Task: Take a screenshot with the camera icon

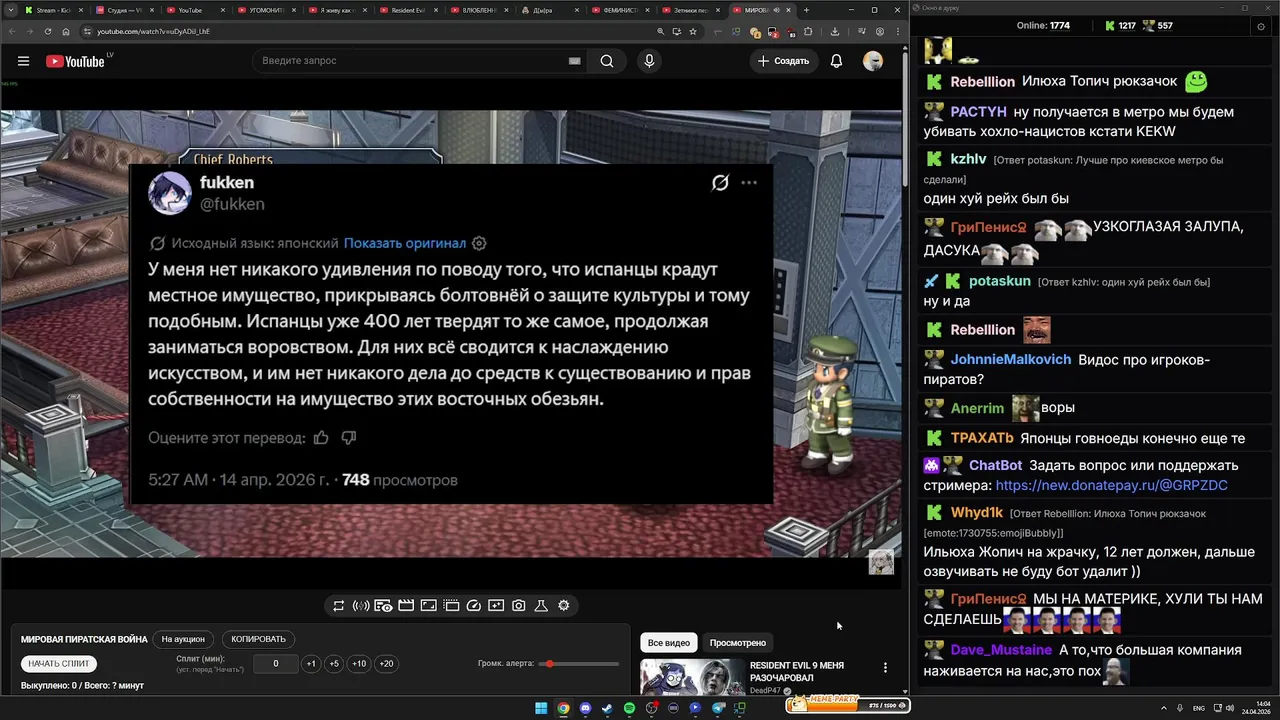Action: tap(518, 605)
